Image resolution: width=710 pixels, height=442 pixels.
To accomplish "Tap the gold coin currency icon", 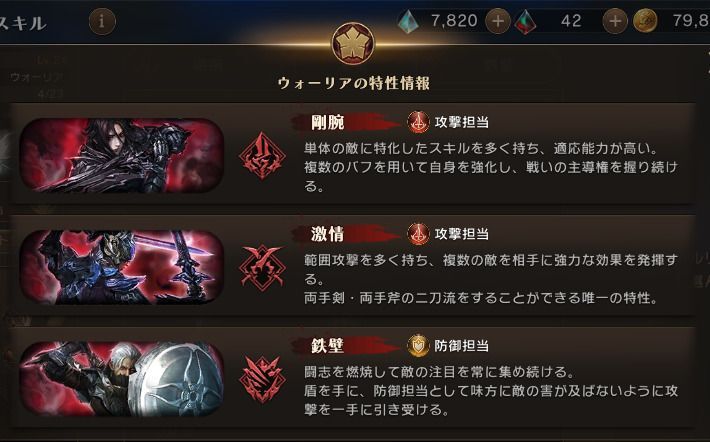I will (645, 21).
